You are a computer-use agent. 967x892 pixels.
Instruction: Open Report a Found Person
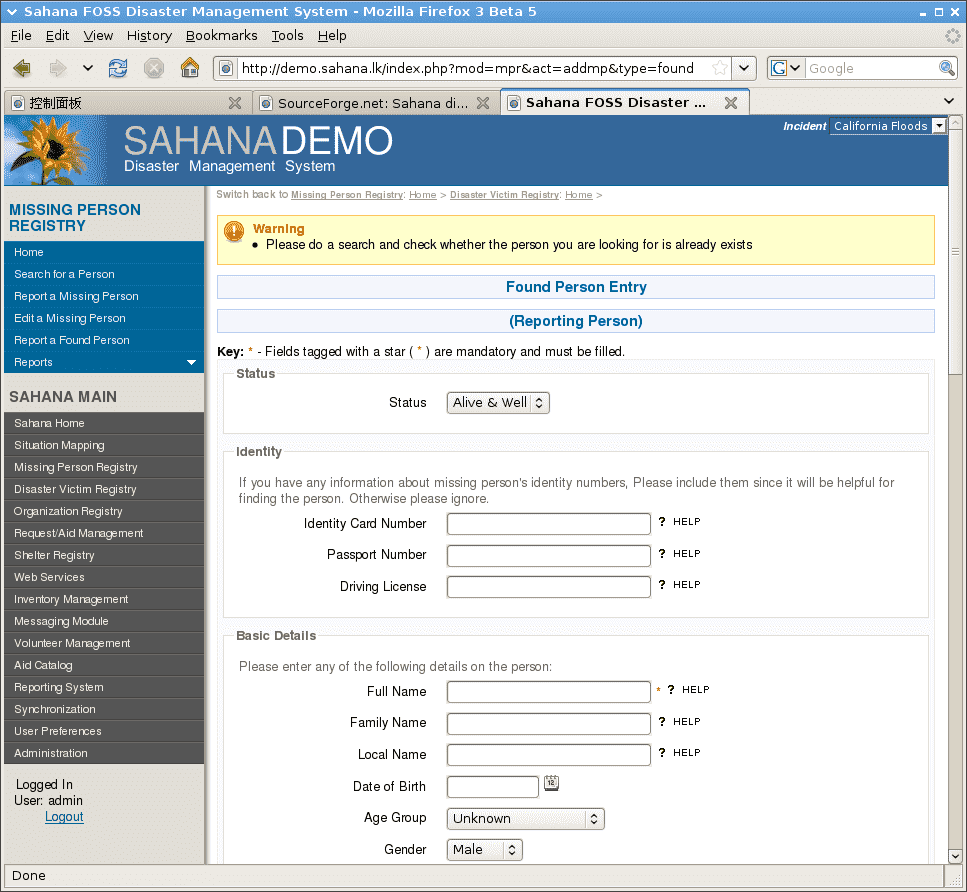coord(104,341)
